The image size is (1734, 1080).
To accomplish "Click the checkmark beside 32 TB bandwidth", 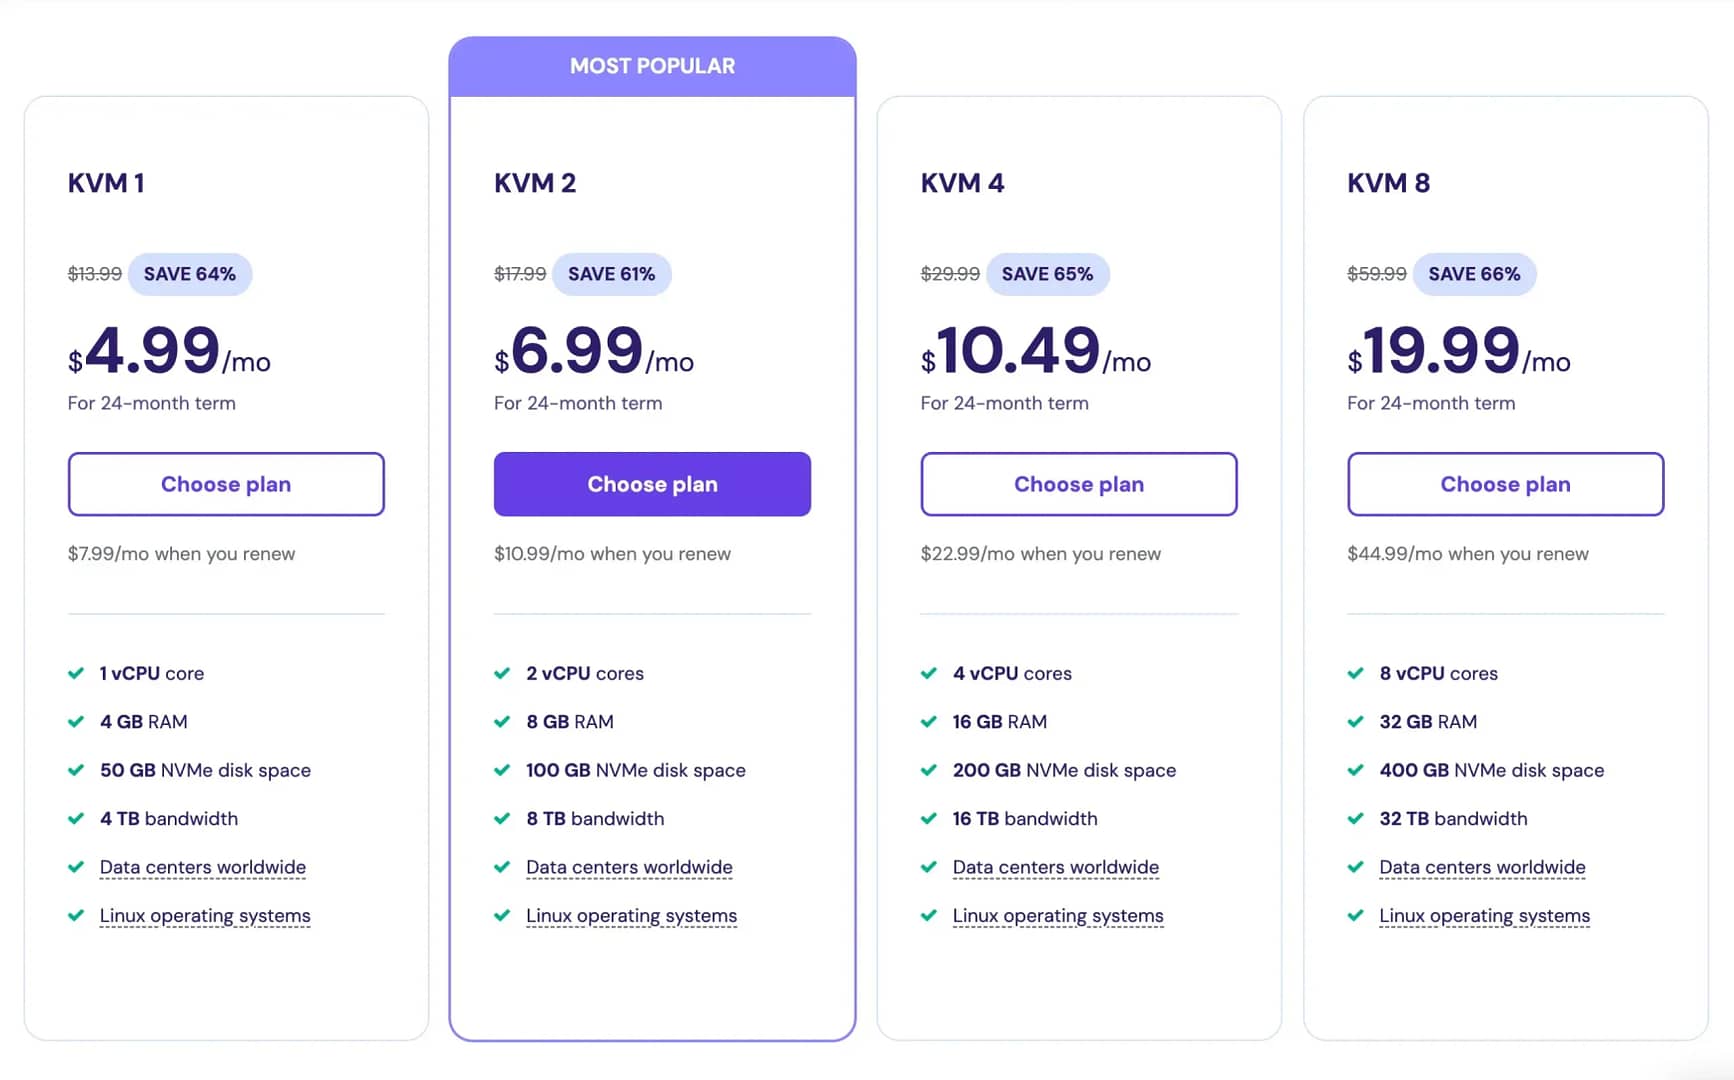I will (x=1356, y=818).
